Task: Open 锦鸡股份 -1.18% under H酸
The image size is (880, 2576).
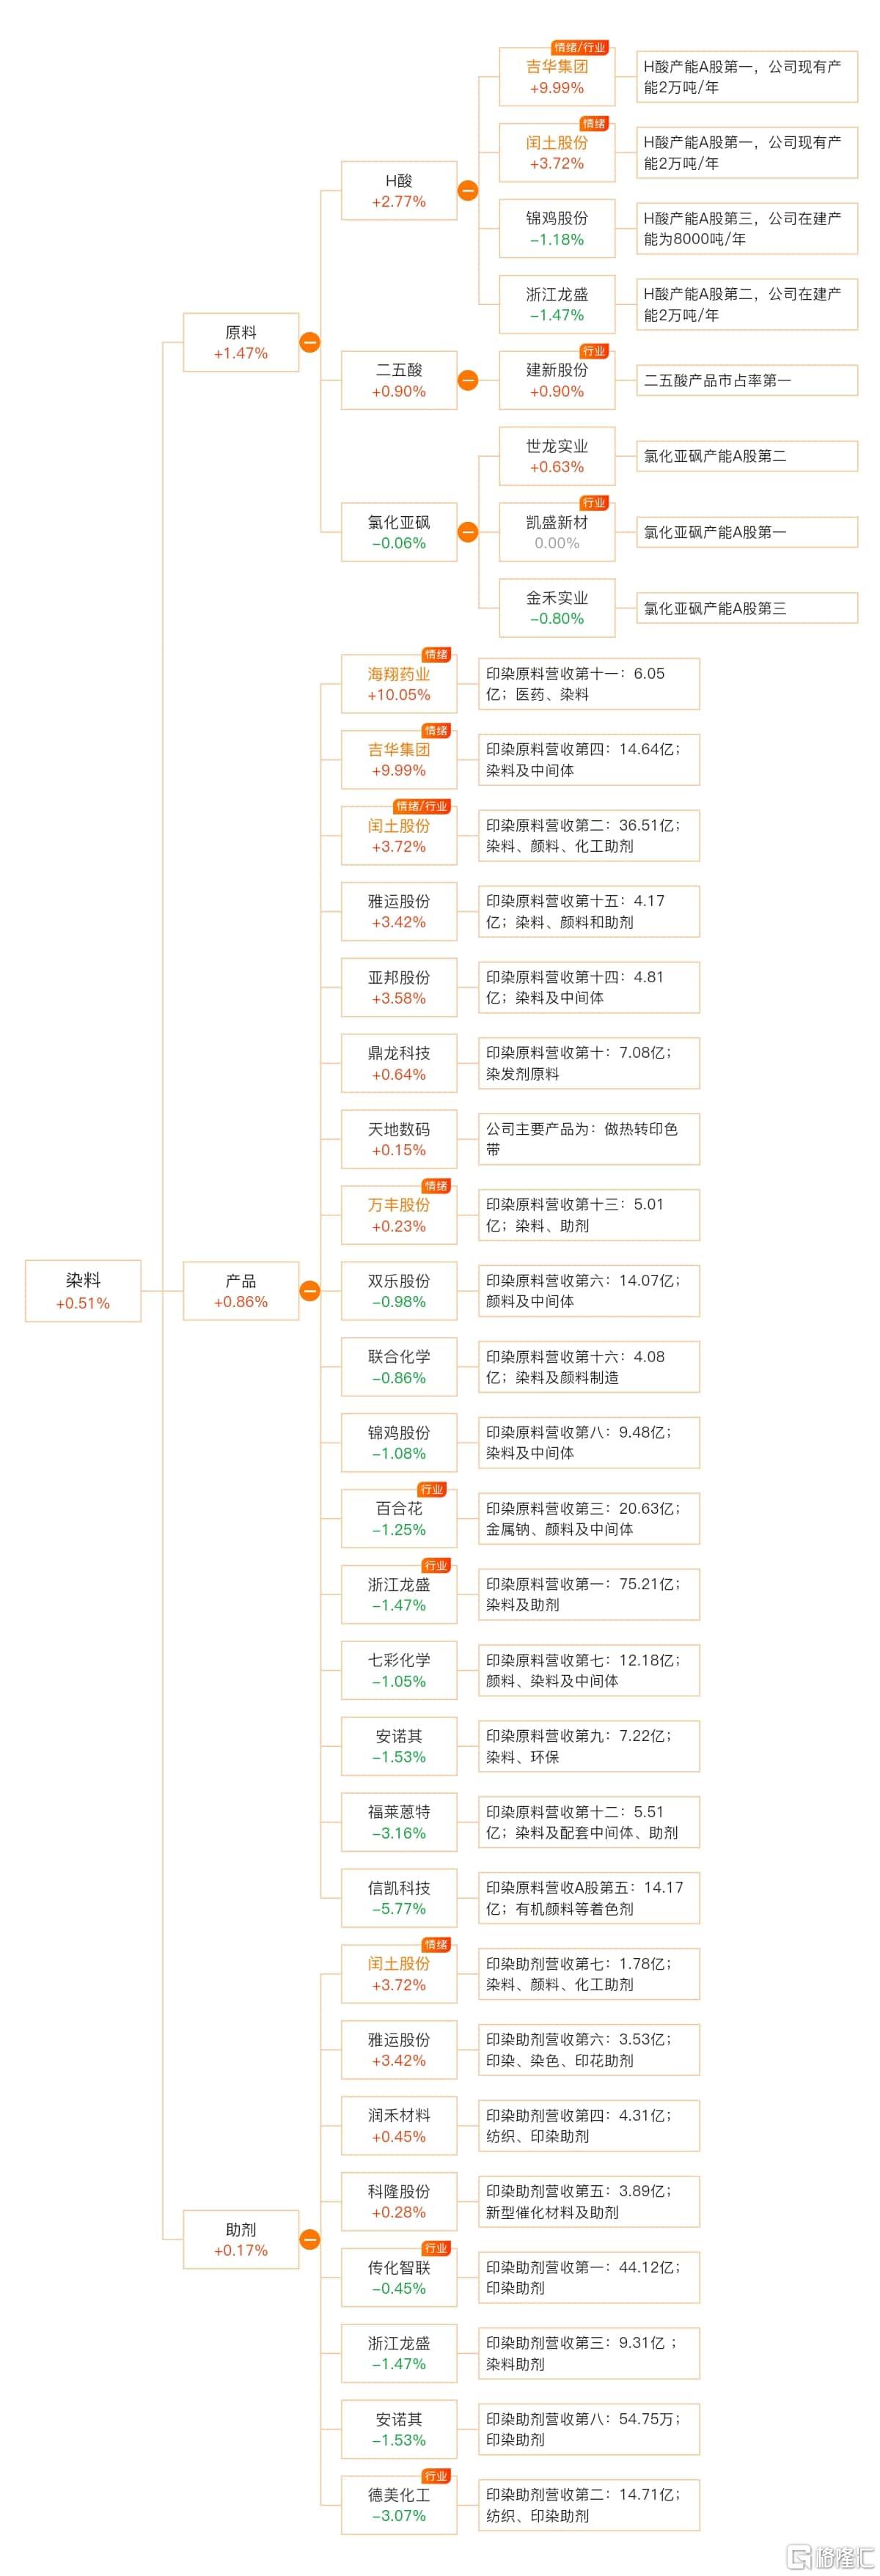Action: click(557, 228)
